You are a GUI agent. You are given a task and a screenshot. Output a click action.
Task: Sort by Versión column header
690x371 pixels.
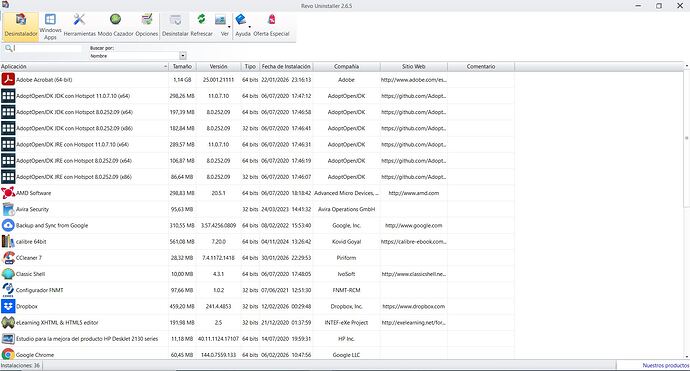218,66
